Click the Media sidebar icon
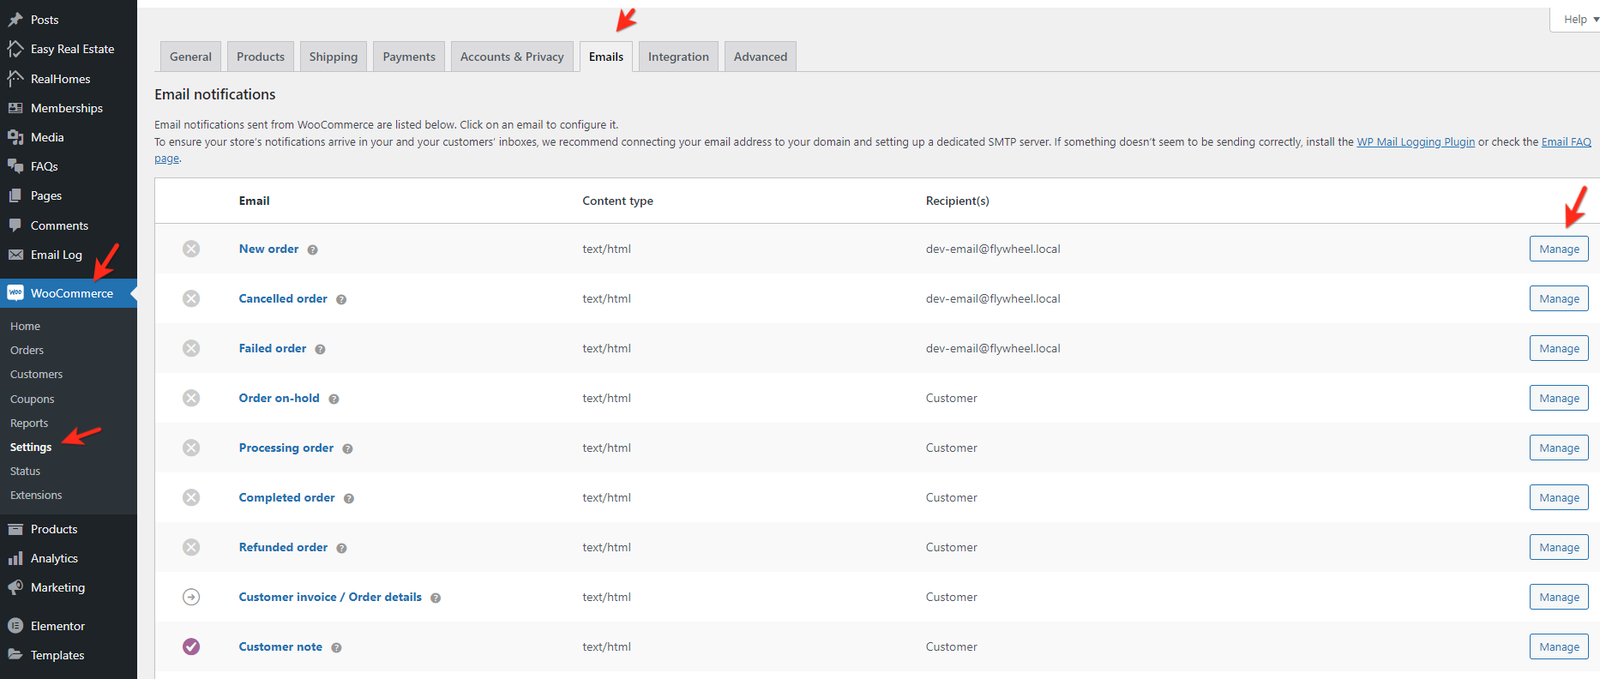The image size is (1600, 679). [15, 137]
